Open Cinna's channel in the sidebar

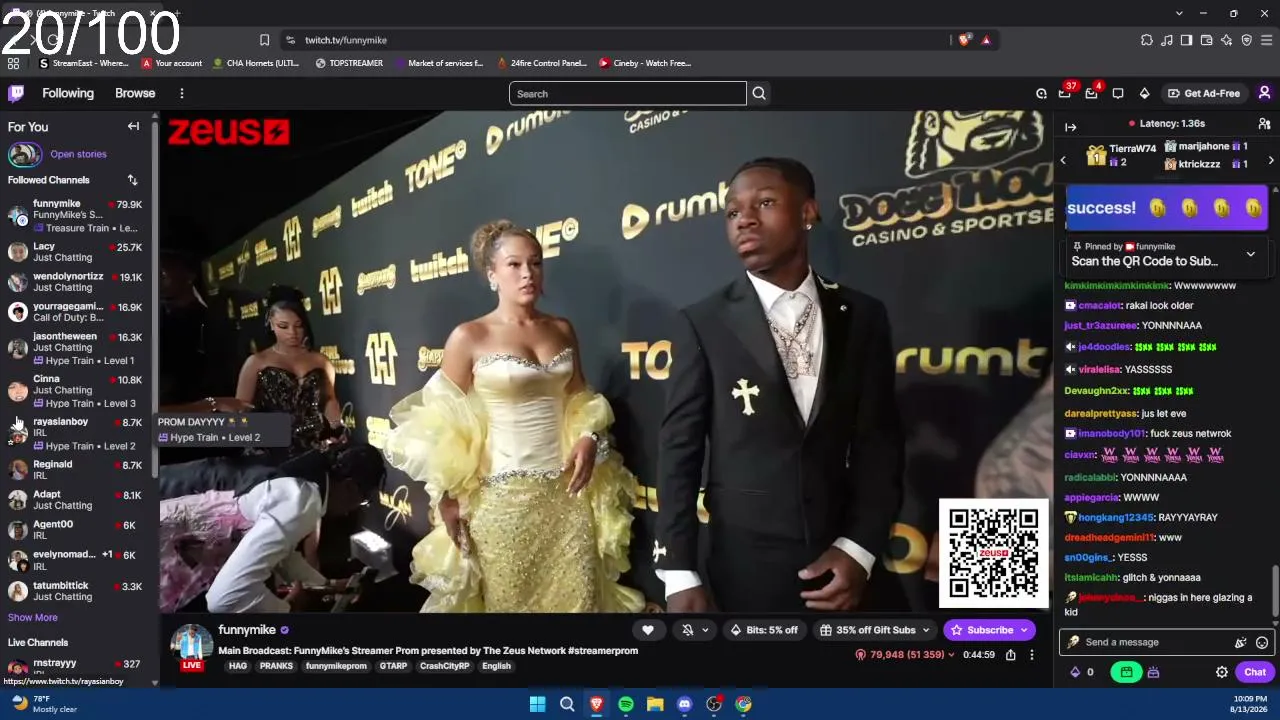tap(78, 391)
